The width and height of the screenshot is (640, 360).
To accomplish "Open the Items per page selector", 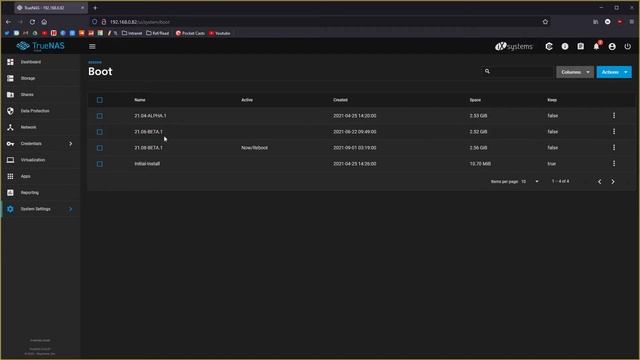I will (x=530, y=182).
